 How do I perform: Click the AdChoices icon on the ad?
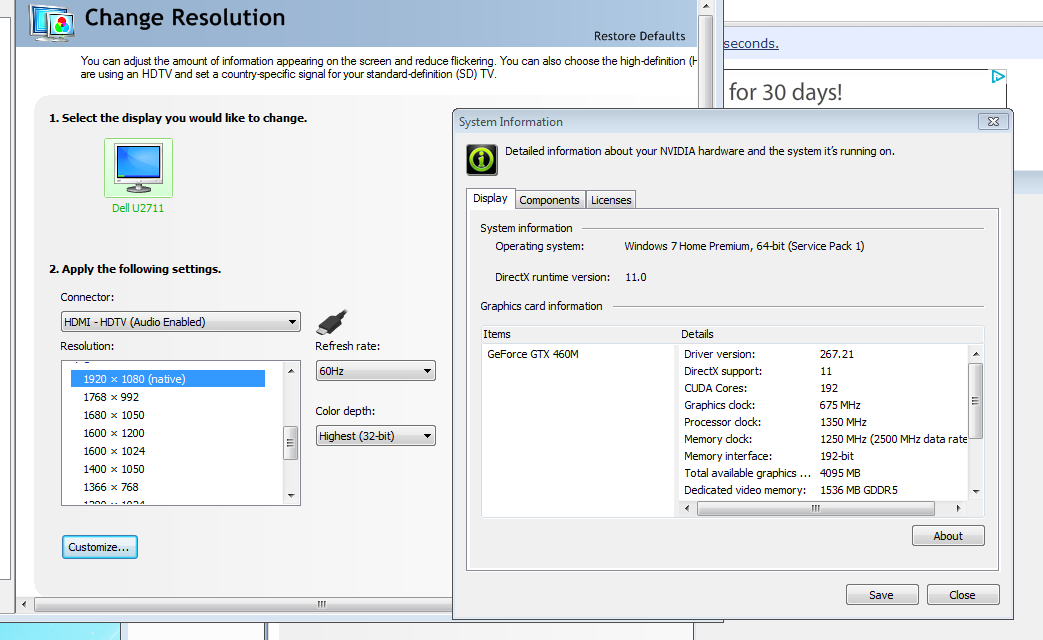click(x=998, y=77)
